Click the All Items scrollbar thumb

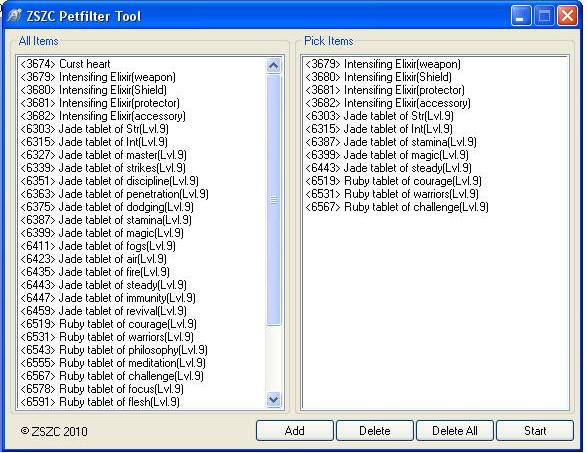(274, 200)
